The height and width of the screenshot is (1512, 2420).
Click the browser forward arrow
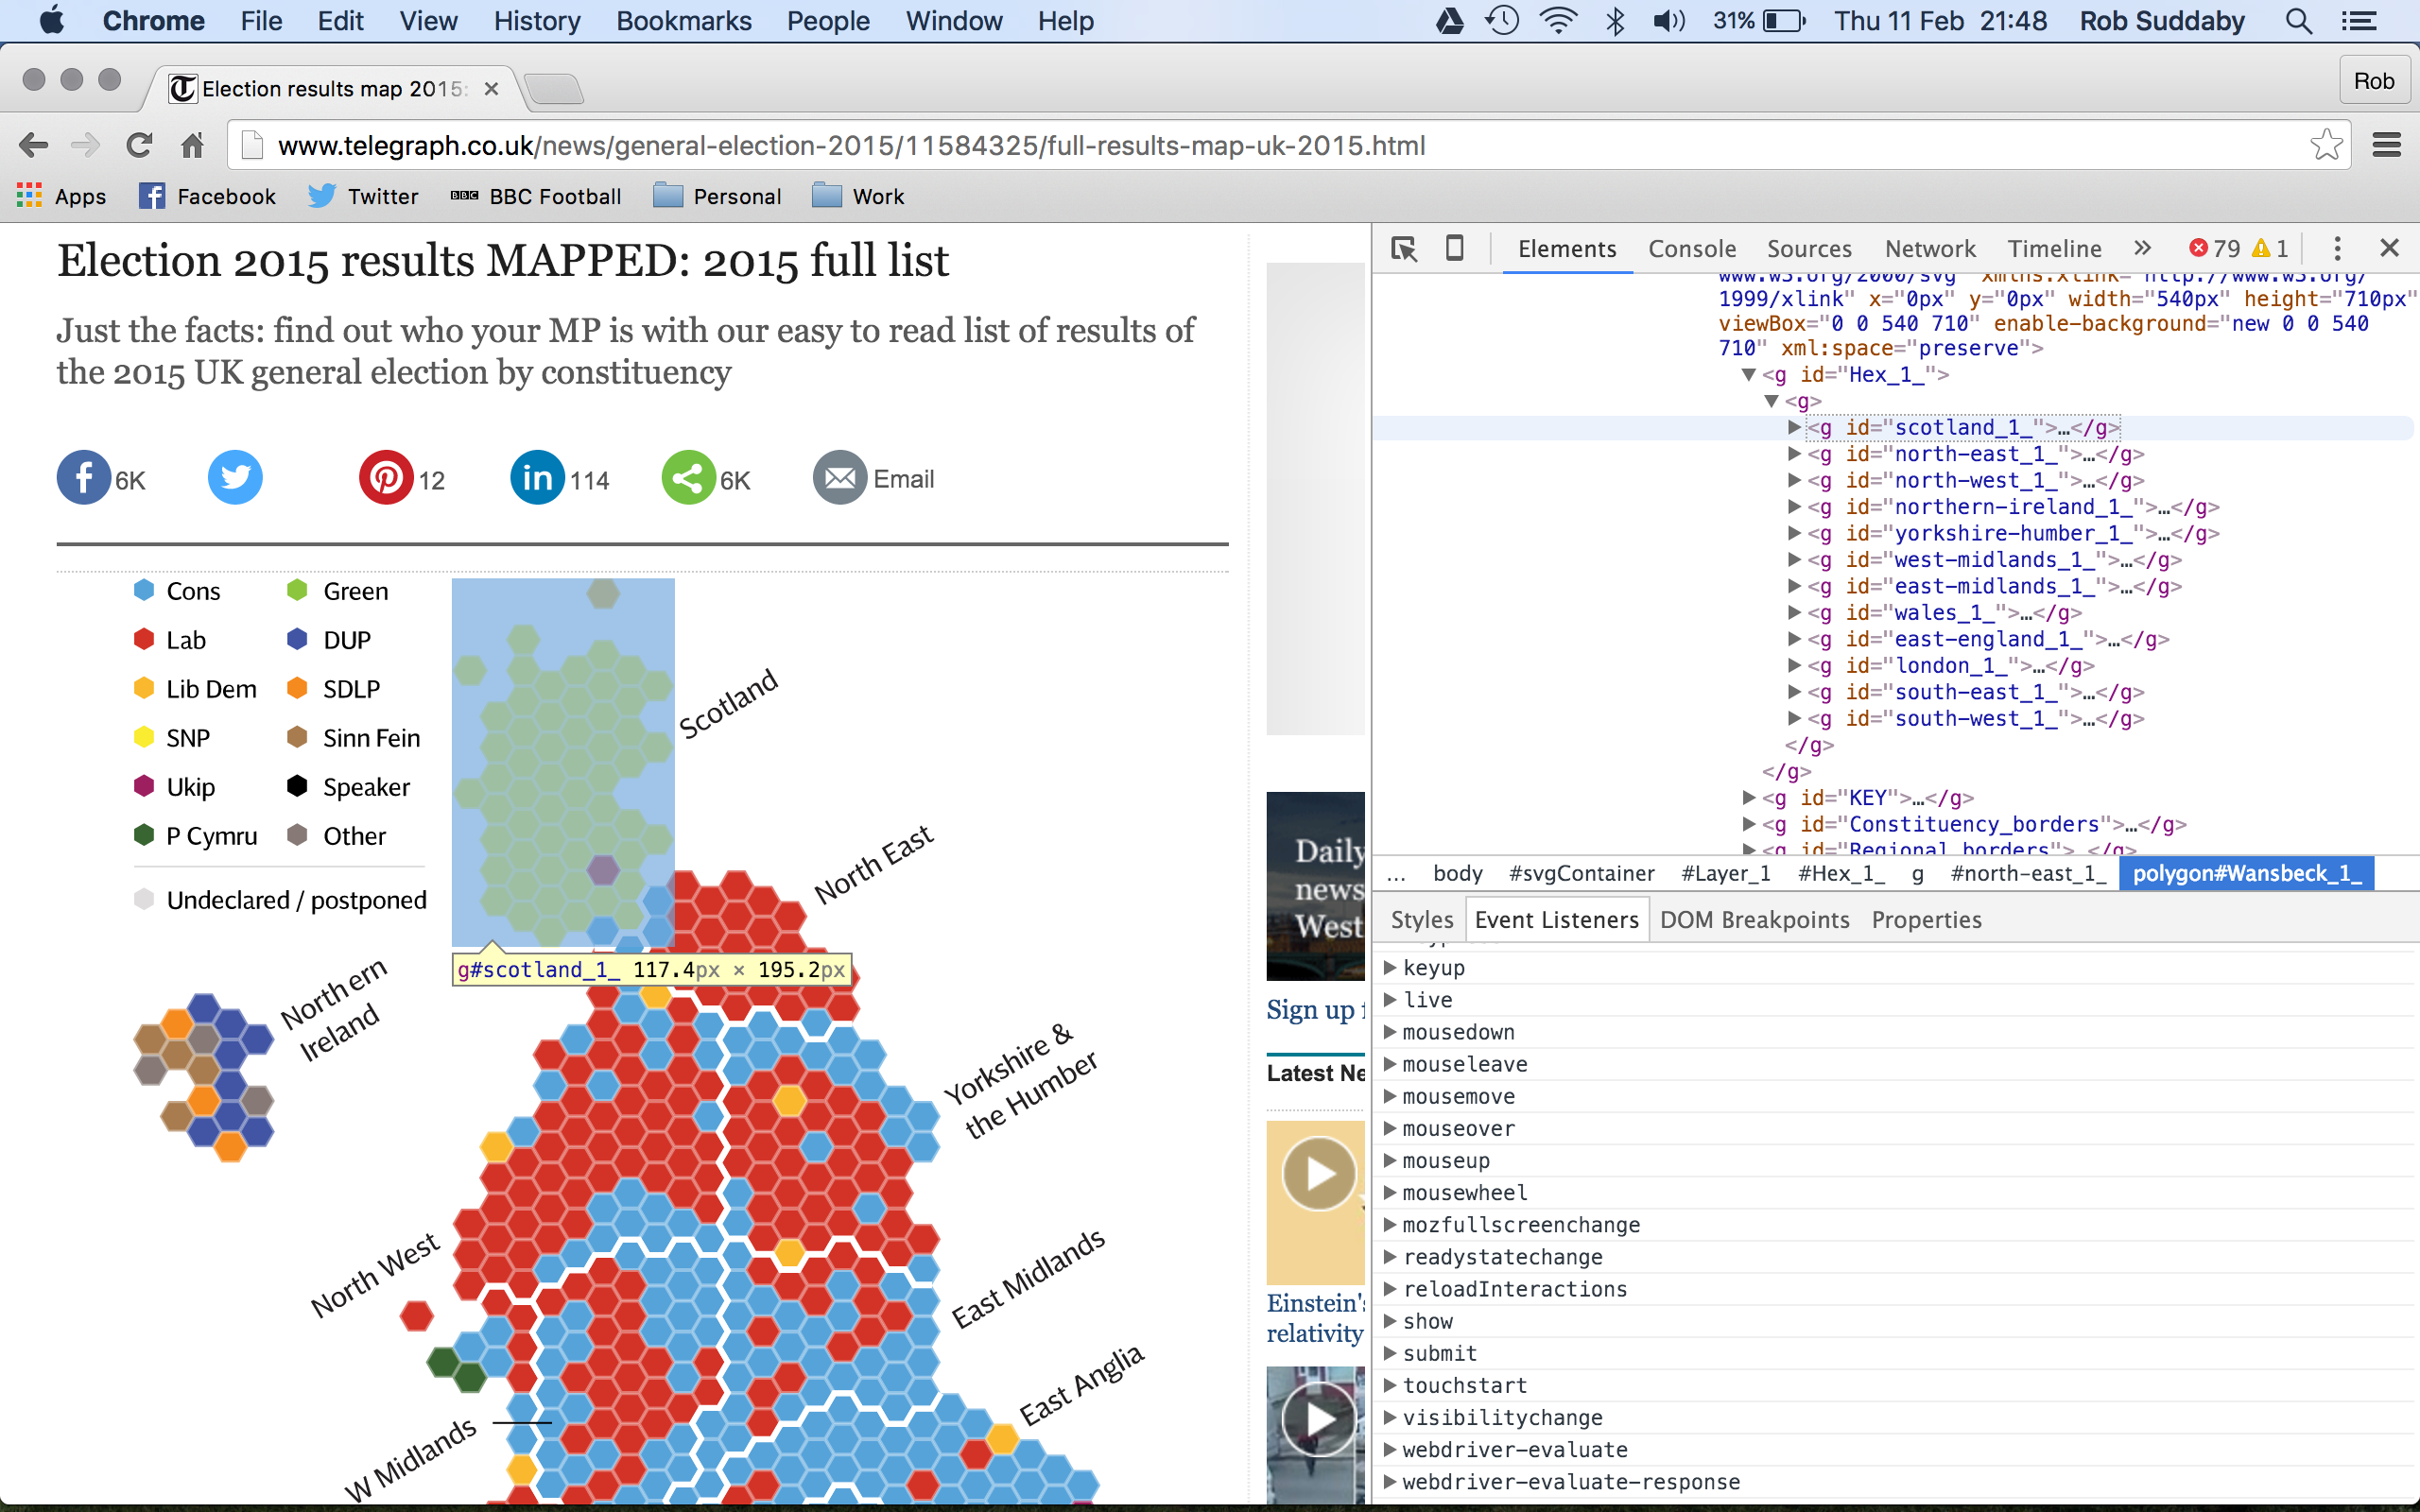[86, 146]
